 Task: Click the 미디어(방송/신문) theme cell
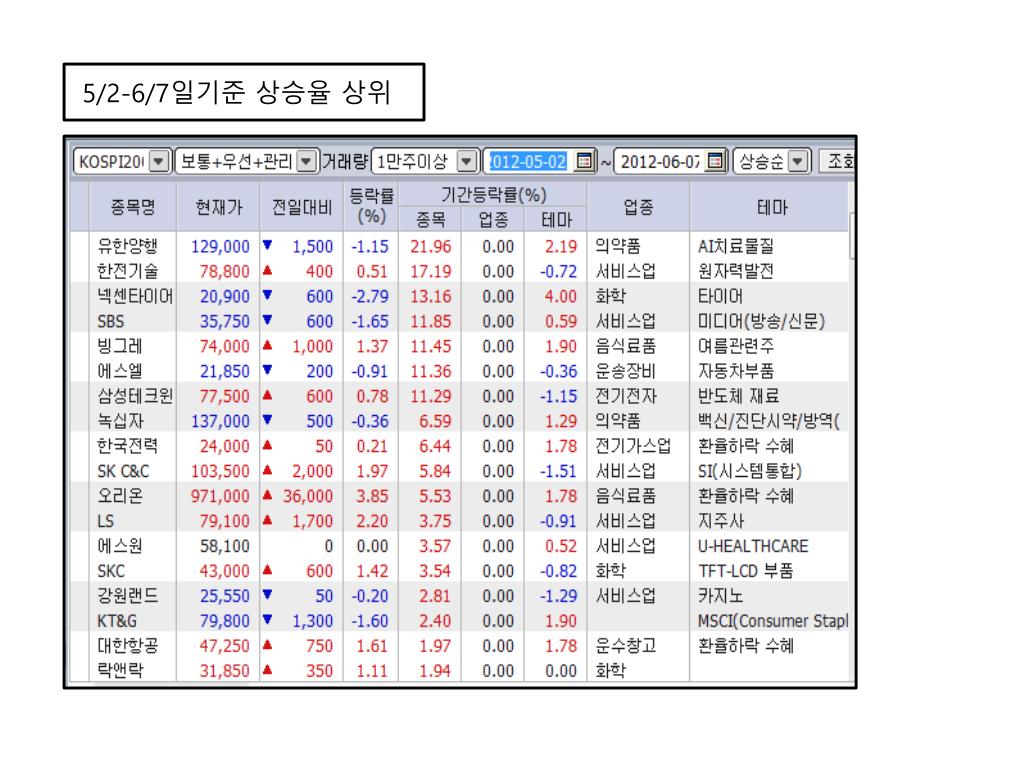click(761, 321)
